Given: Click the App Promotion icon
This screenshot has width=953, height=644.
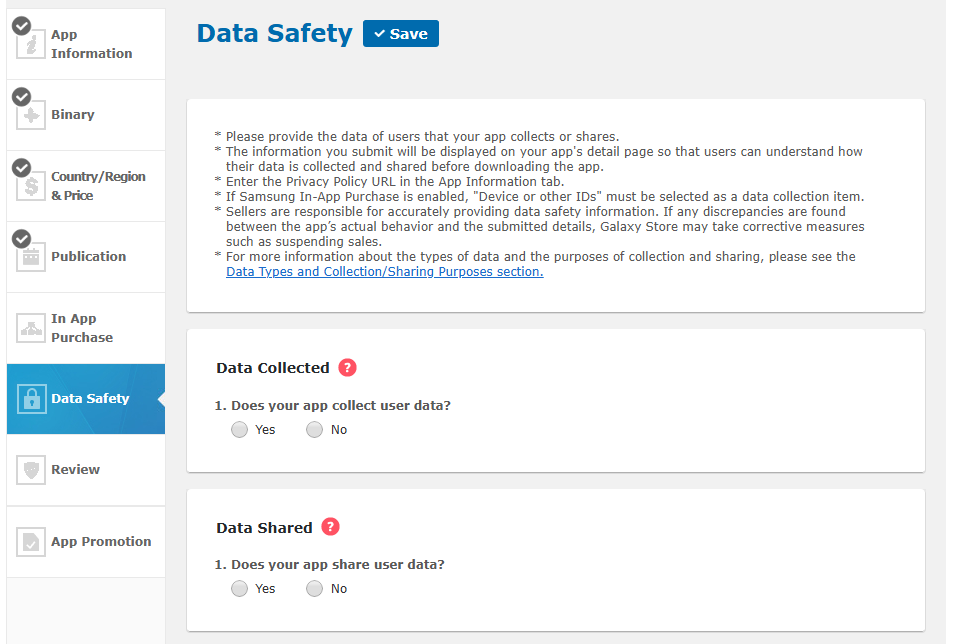Looking at the screenshot, I should tap(31, 542).
